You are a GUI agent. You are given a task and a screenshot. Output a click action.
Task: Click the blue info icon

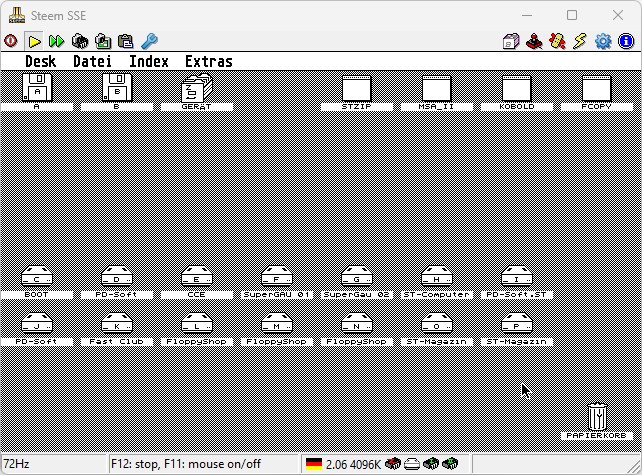pyautogui.click(x=626, y=41)
